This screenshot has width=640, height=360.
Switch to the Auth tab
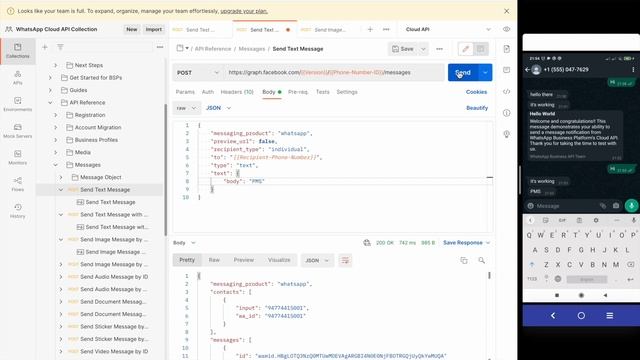[208, 92]
